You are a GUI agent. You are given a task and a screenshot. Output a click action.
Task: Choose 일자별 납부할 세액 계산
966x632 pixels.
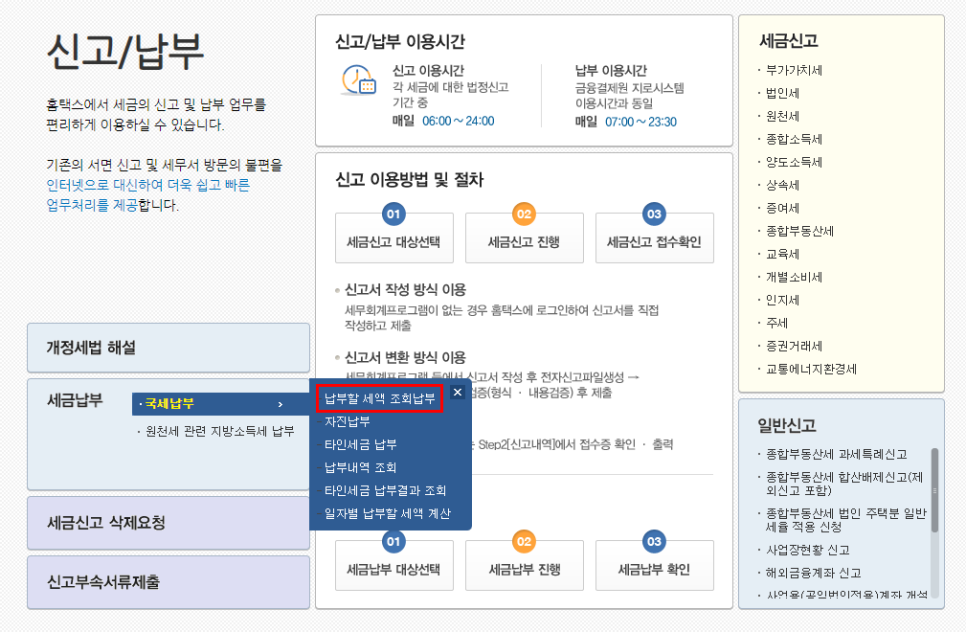click(388, 513)
